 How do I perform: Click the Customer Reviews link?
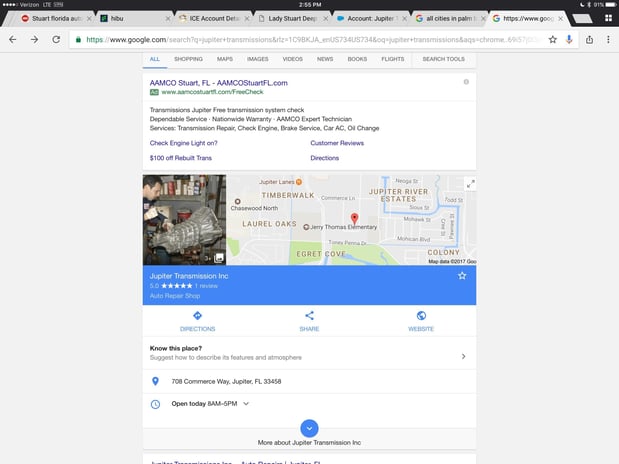[x=337, y=143]
